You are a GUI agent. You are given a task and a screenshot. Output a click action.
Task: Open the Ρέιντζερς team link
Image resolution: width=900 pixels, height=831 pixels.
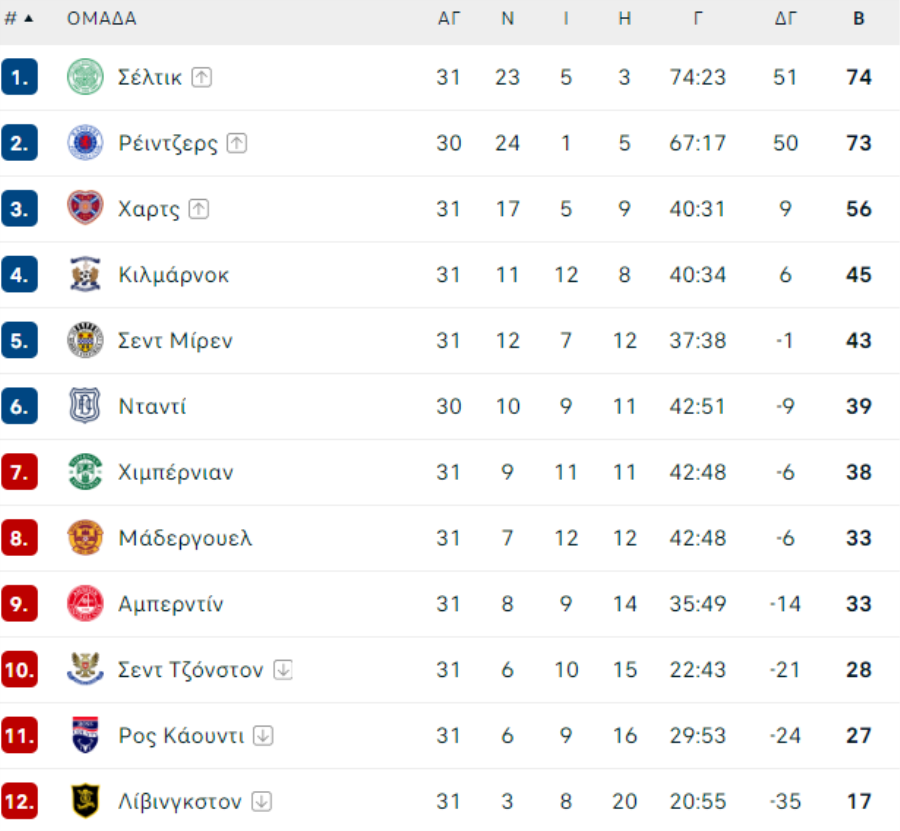pos(168,143)
